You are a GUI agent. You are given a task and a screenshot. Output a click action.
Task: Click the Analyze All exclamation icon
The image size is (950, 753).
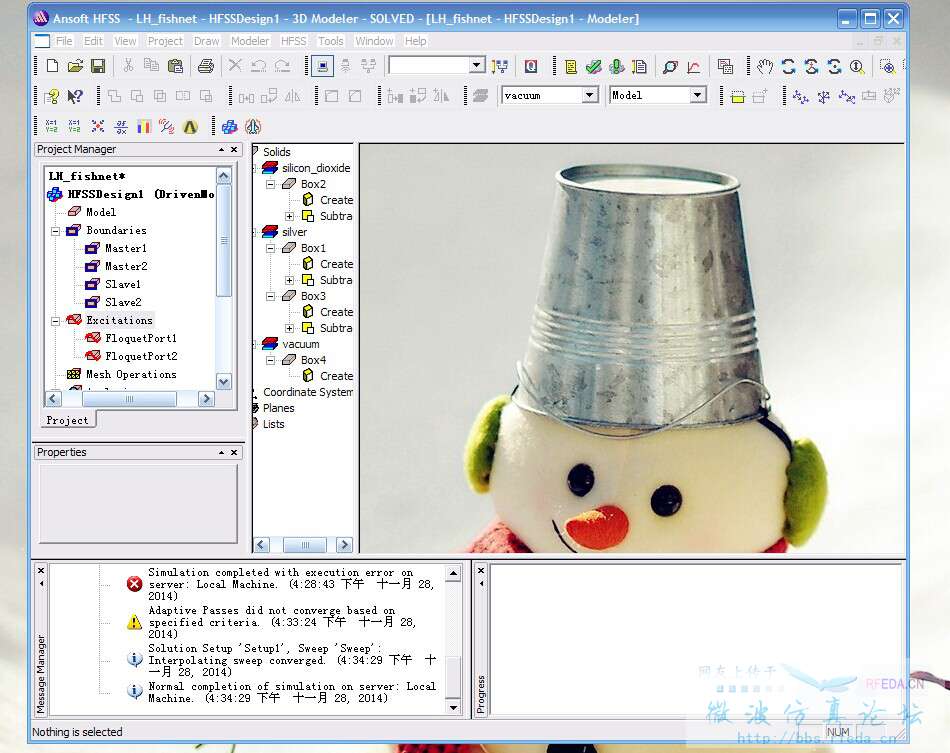point(617,66)
